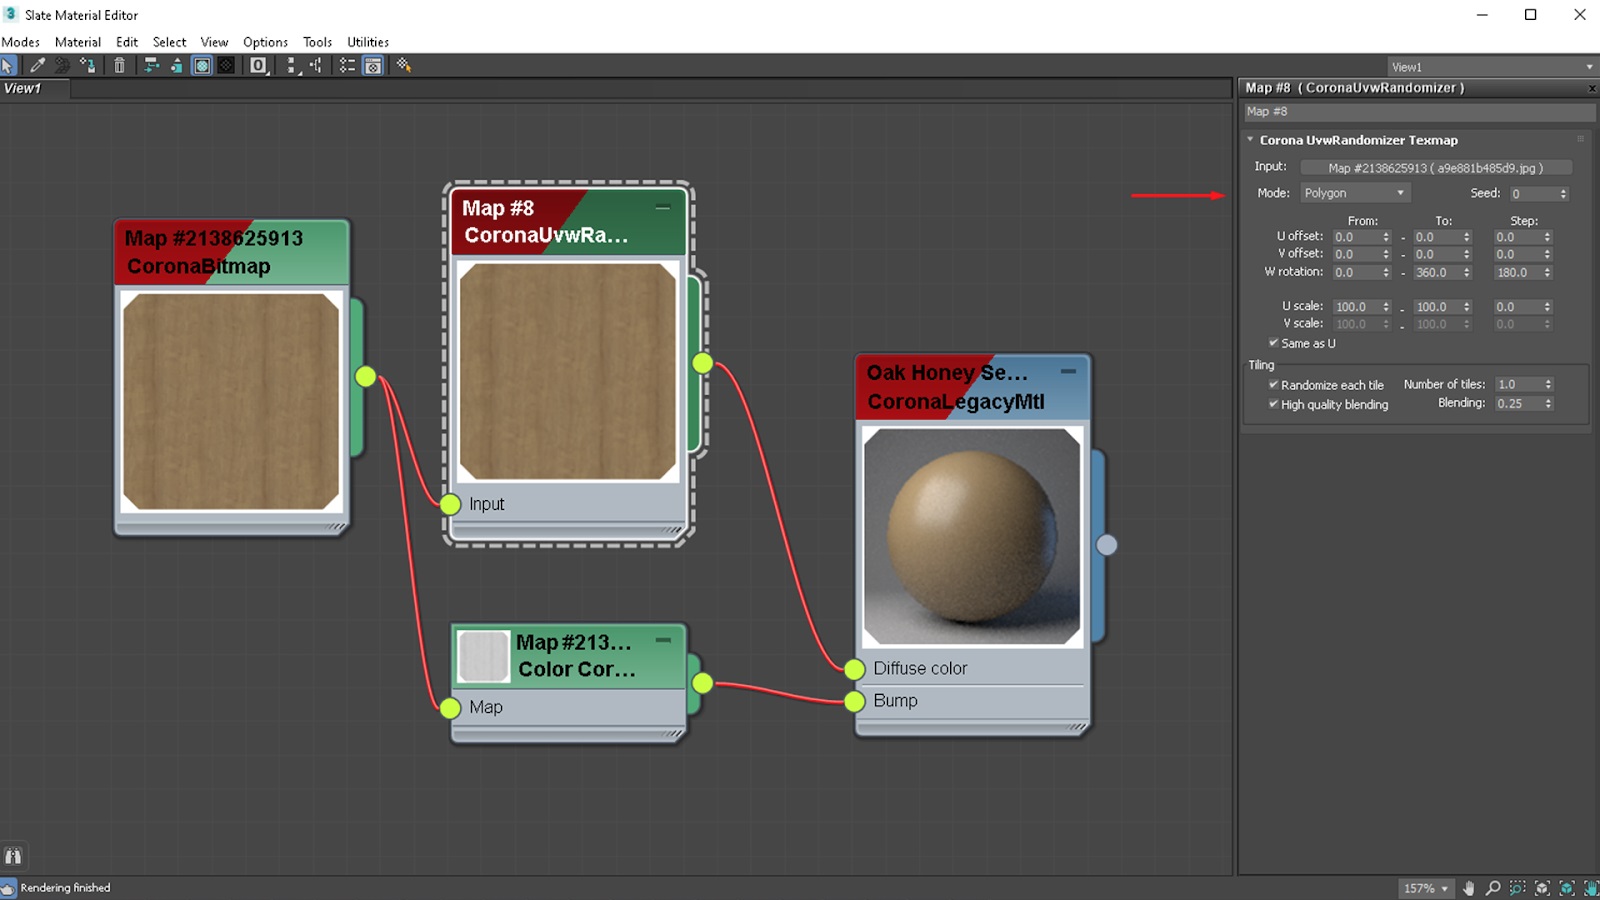This screenshot has width=1600, height=900.
Task: Open the Material menu
Action: [78, 42]
